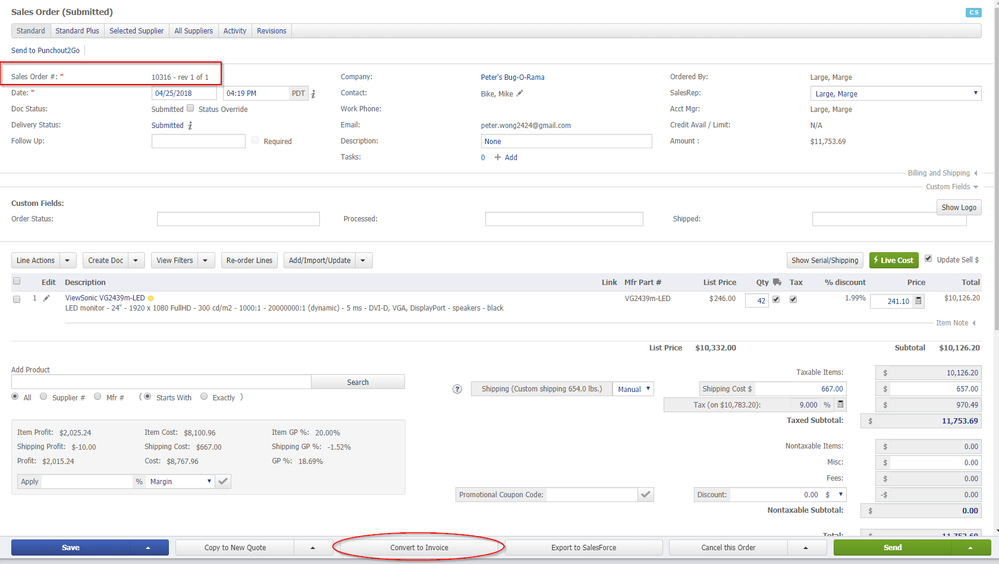
Task: Click the tax rate calculator icon
Action: tap(840, 405)
